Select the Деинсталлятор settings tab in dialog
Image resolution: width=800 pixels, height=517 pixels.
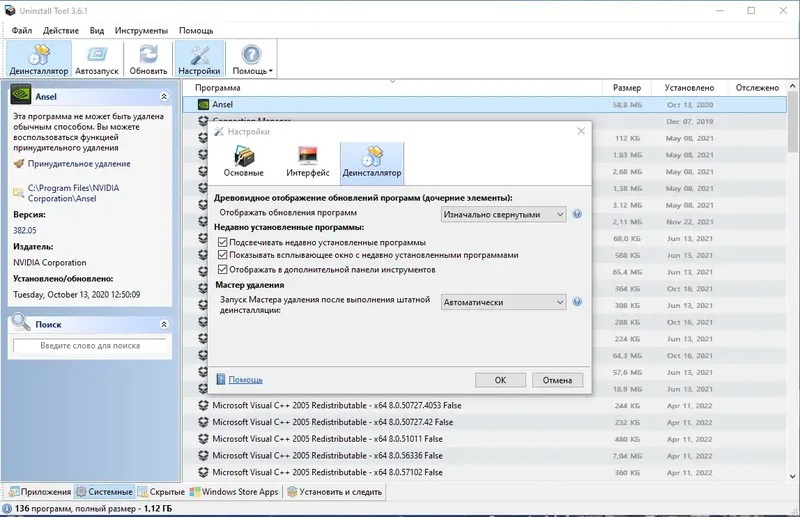(372, 162)
